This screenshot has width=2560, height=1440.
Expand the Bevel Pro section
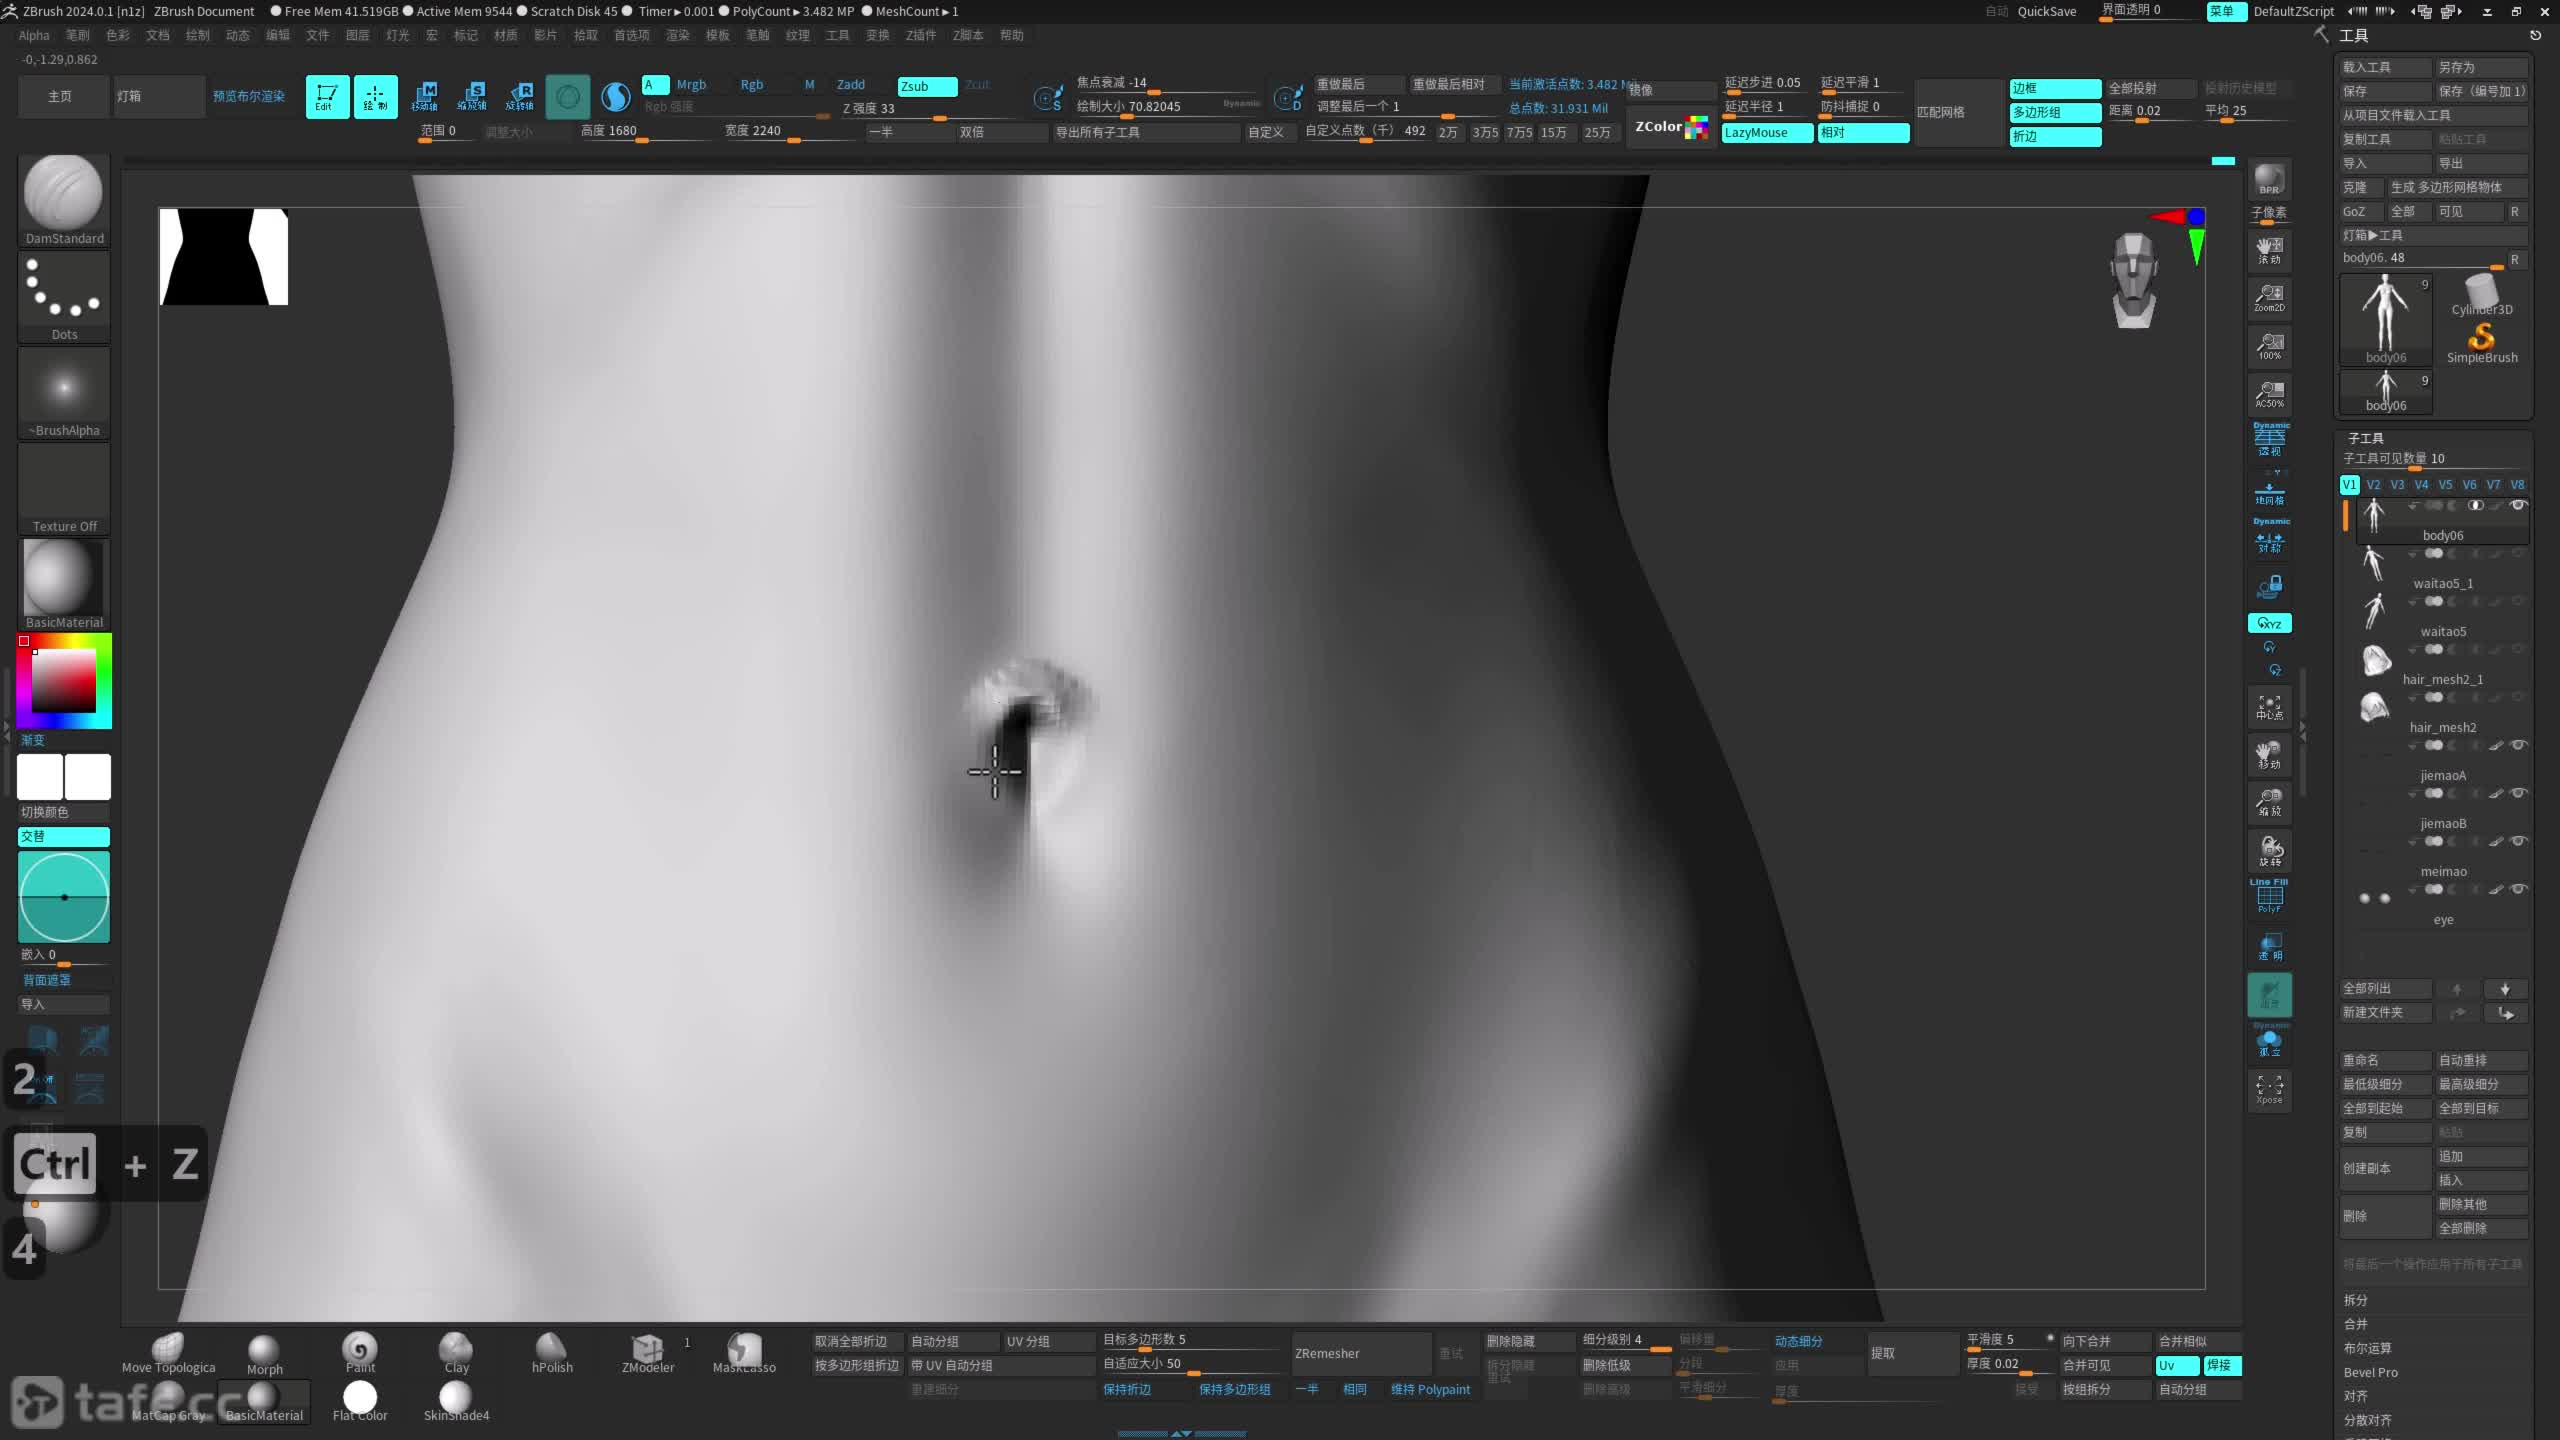click(x=2370, y=1372)
